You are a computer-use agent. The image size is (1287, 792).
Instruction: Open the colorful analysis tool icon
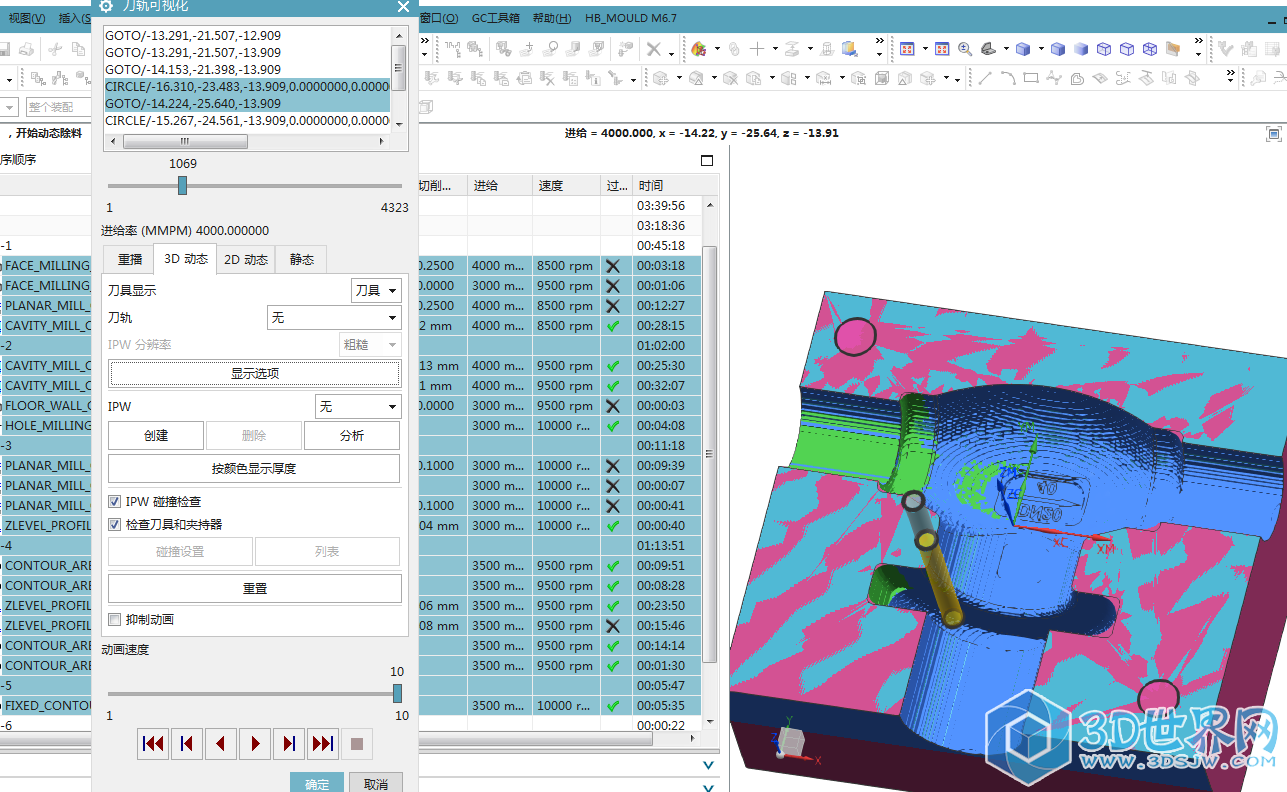[699, 48]
